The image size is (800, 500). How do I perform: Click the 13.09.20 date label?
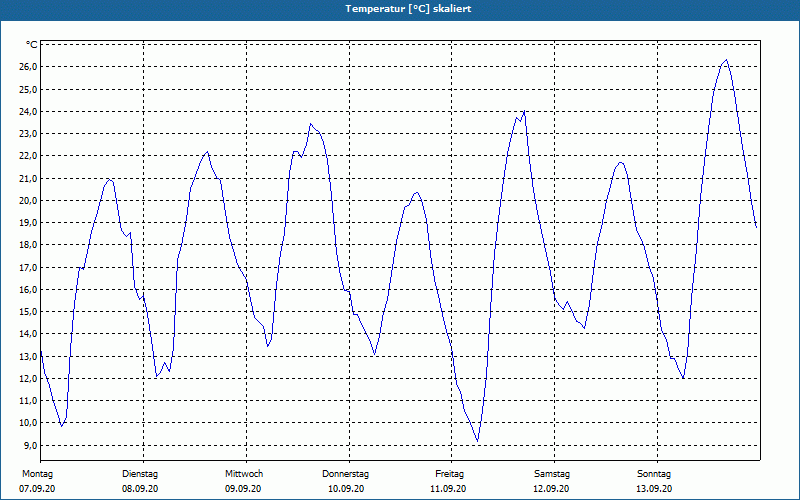coord(654,489)
